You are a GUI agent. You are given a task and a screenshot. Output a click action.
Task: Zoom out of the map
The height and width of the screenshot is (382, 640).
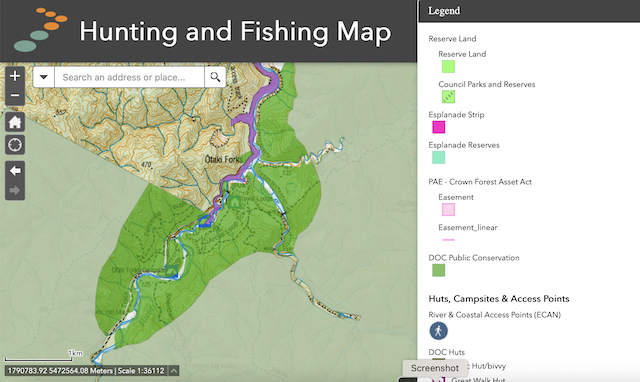[15, 96]
